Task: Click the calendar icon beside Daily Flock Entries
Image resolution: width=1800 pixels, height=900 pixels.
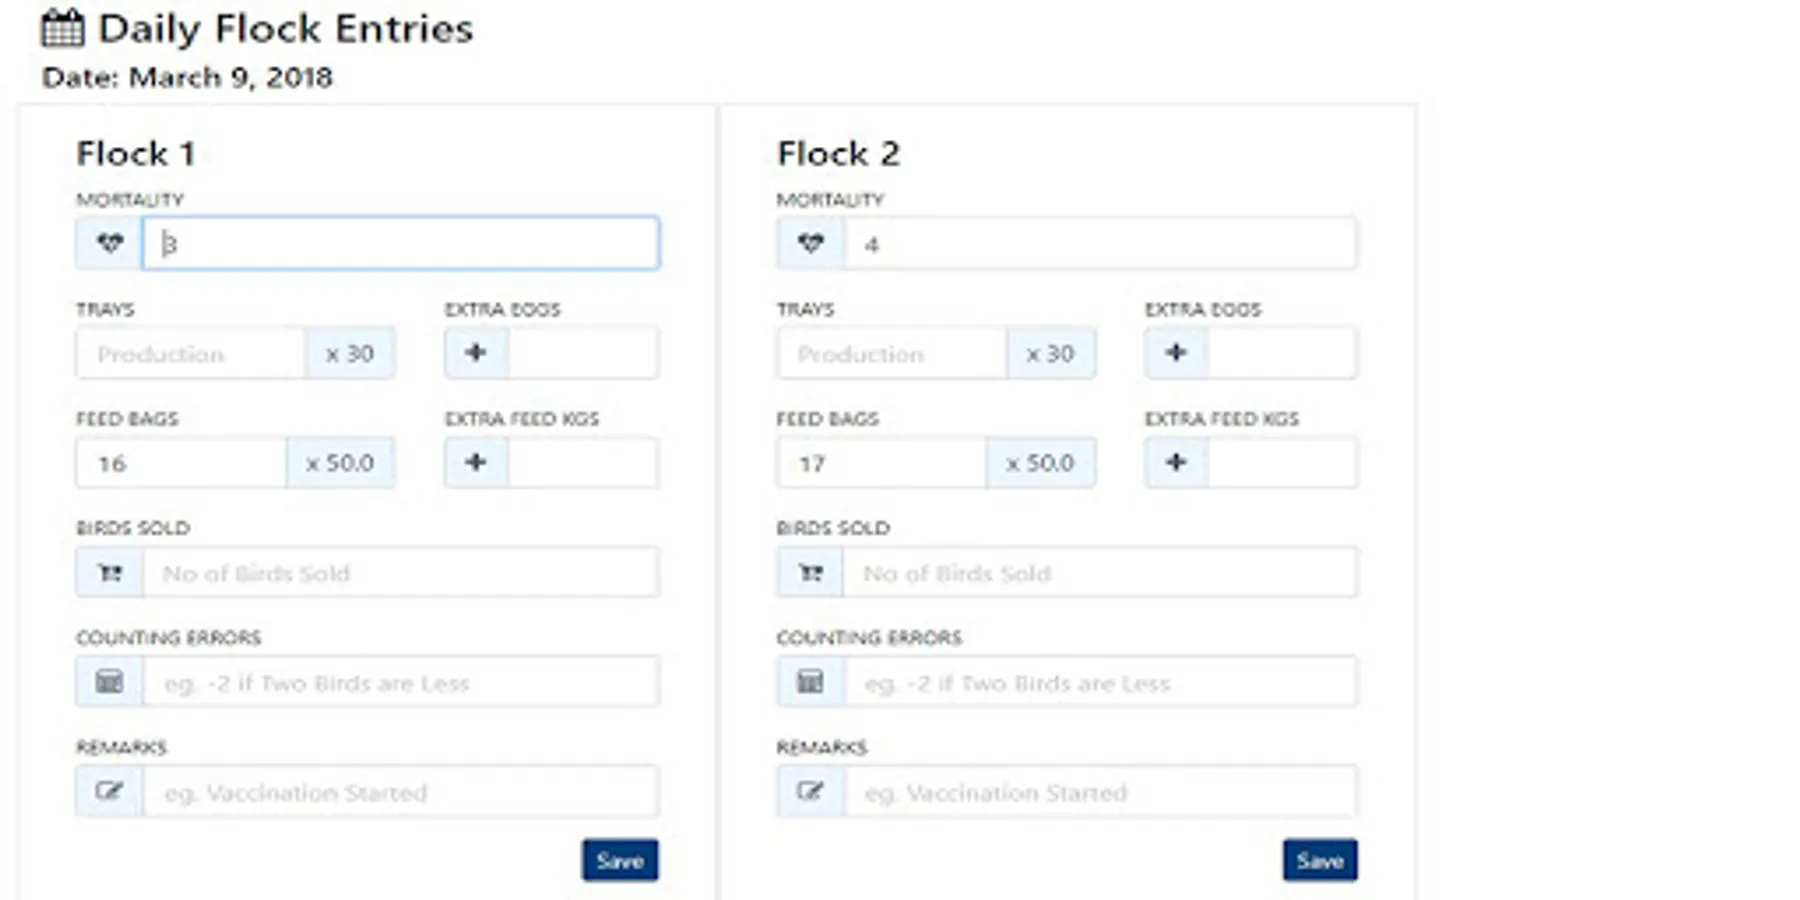Action: click(62, 29)
